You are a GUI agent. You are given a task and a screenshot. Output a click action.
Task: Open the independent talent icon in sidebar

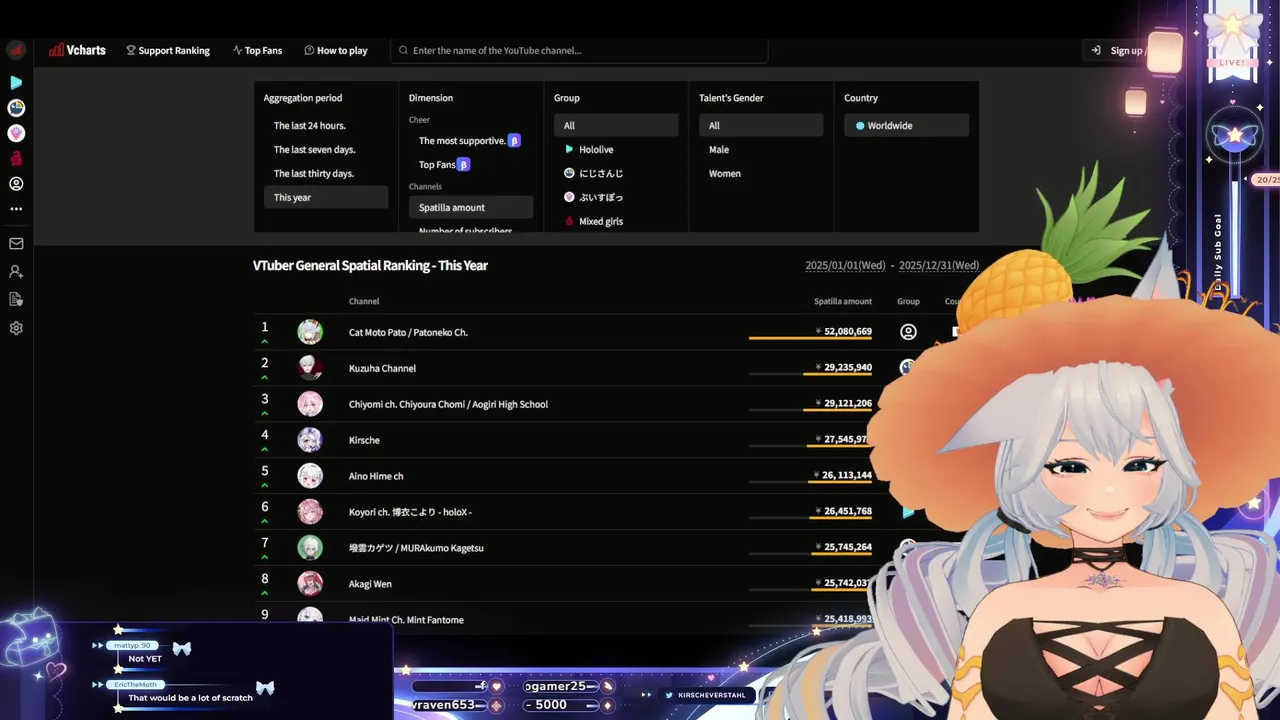click(x=16, y=184)
